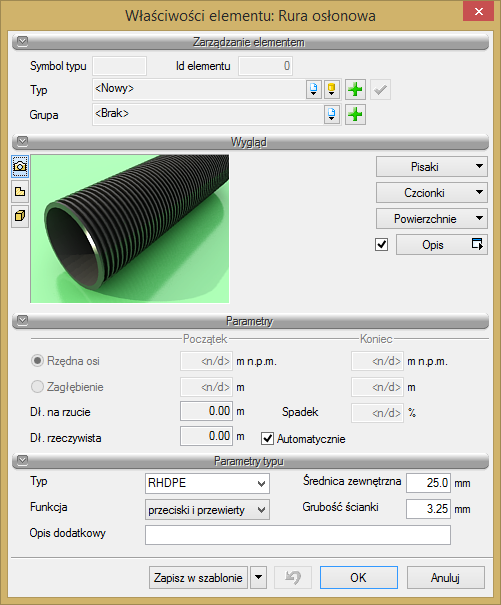Image resolution: width=501 pixels, height=605 pixels.
Task: Switch to the 3D cube view icon
Action: point(20,216)
